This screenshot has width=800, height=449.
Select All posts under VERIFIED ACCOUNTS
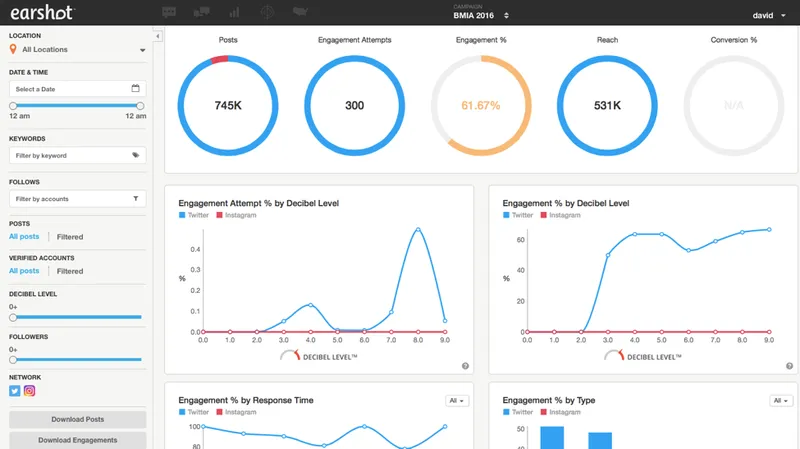24,270
